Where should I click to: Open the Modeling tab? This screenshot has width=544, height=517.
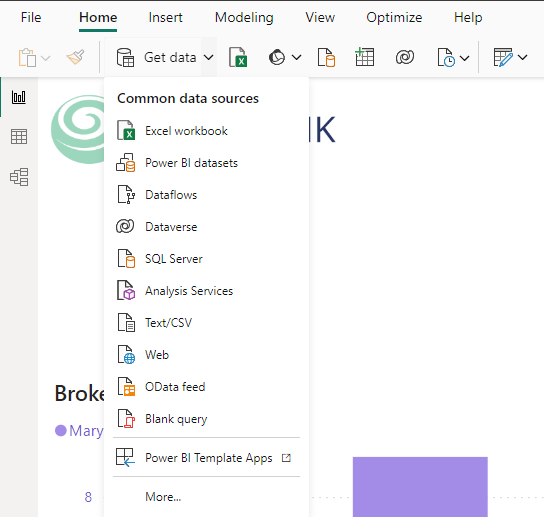[x=244, y=17]
